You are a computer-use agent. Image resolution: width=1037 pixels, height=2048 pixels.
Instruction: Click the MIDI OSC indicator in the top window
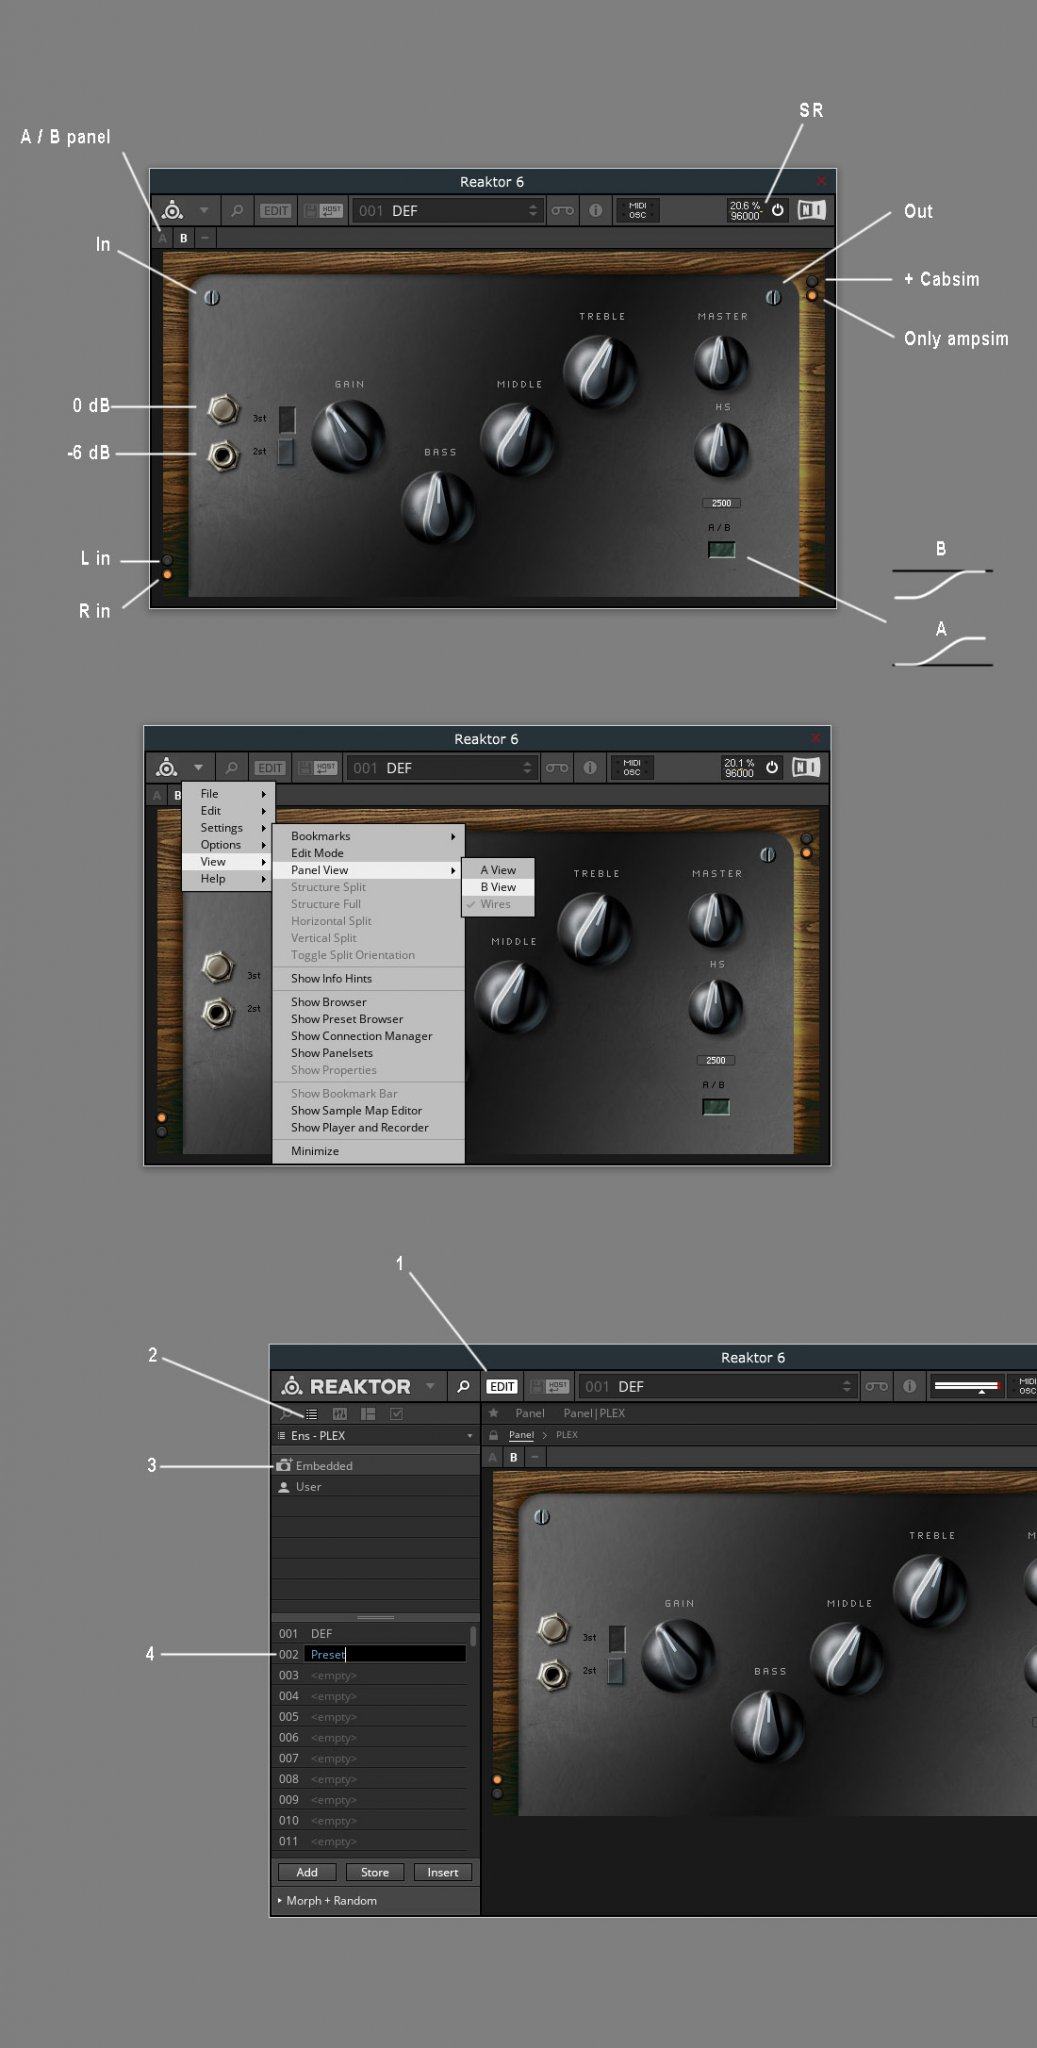637,210
